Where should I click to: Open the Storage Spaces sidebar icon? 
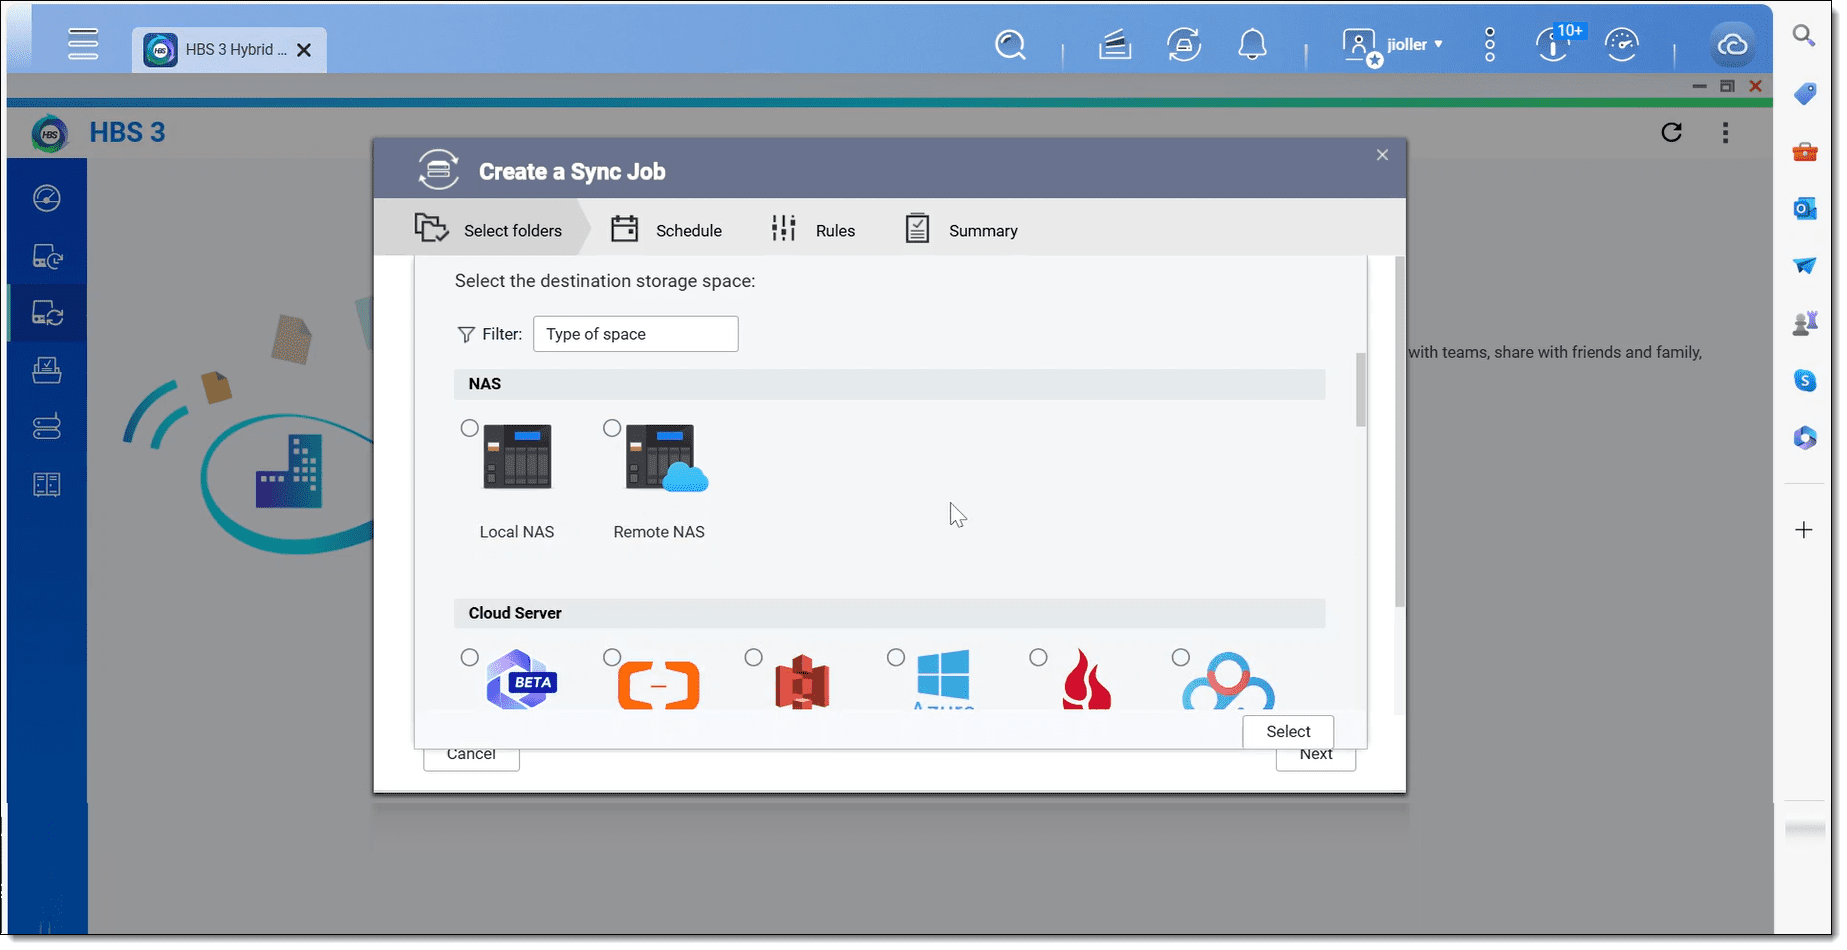click(47, 427)
